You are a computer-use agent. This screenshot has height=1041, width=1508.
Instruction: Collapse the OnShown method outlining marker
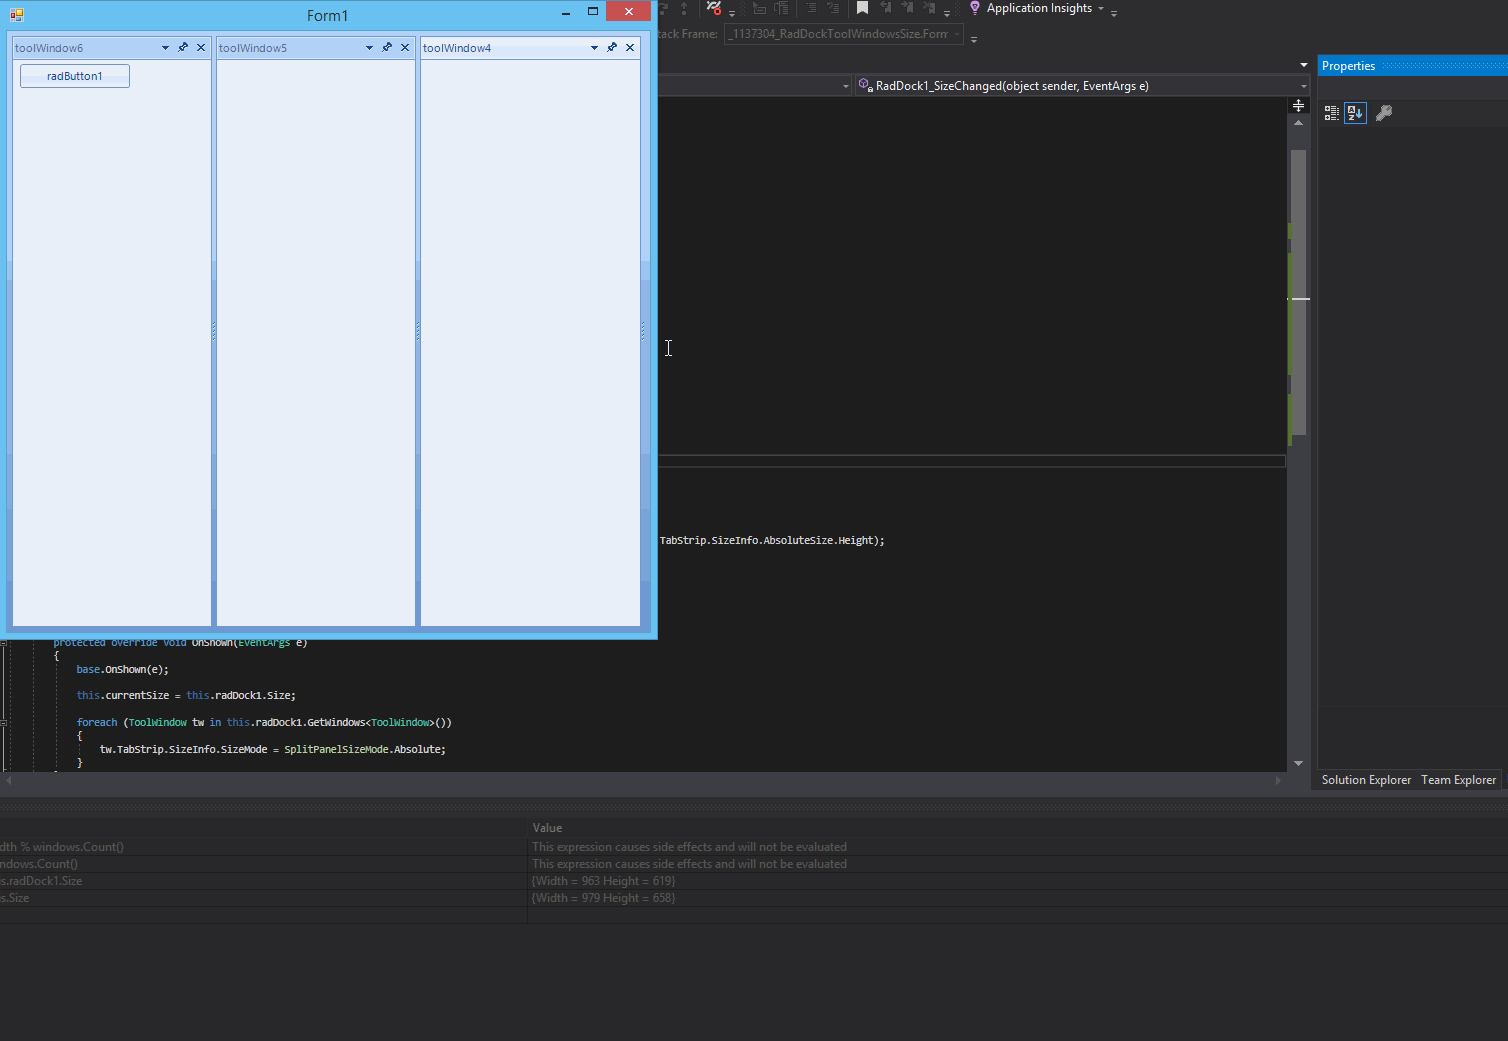tap(4, 643)
